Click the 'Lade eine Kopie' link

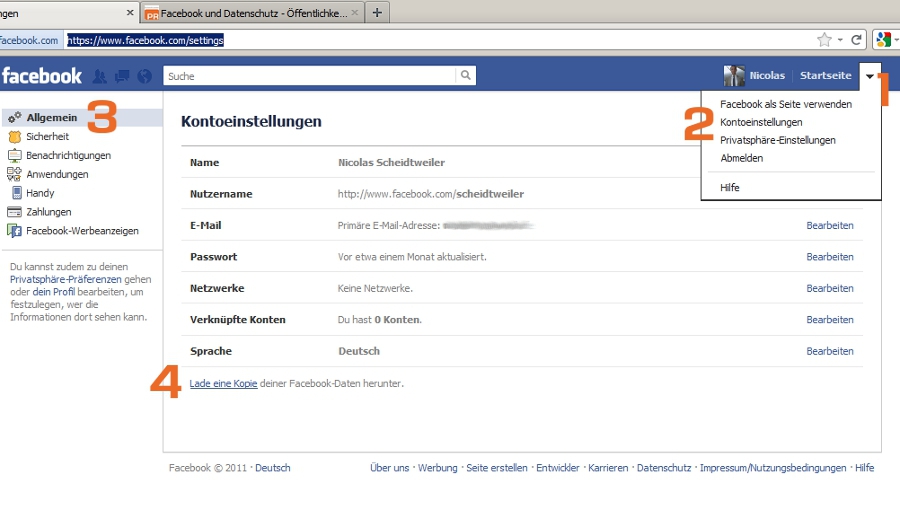[223, 383]
